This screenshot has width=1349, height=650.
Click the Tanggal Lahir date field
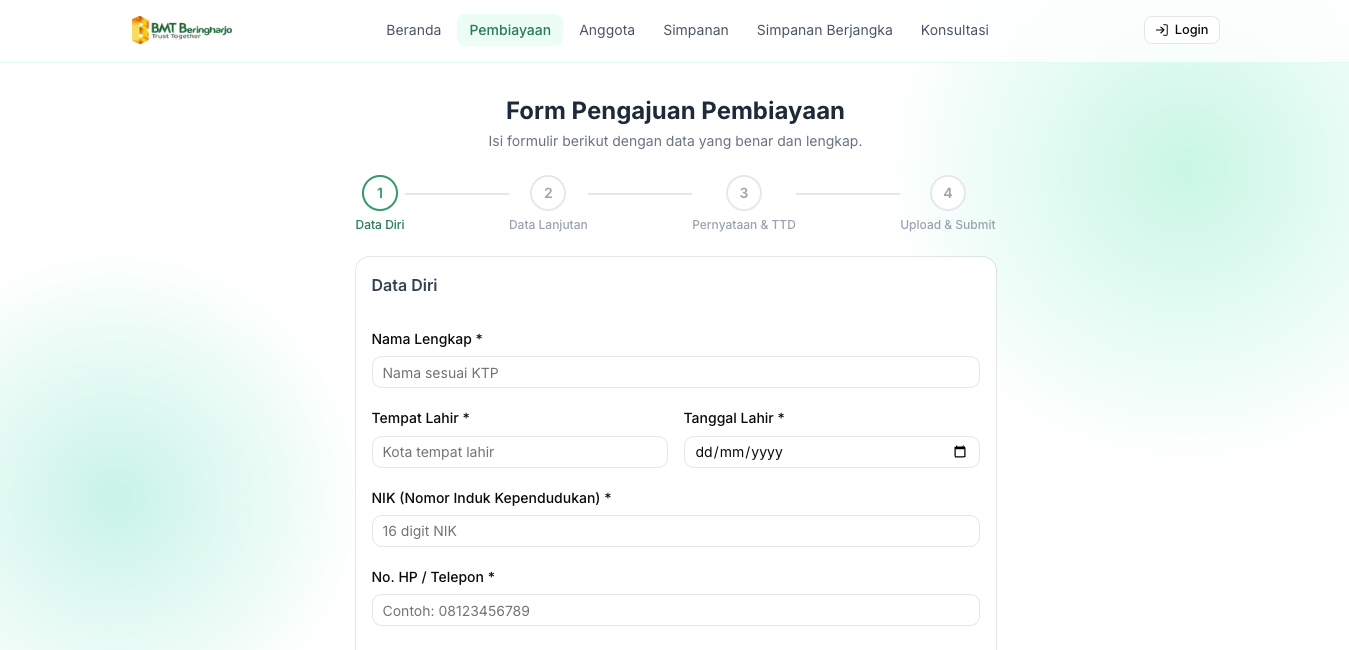coord(832,452)
